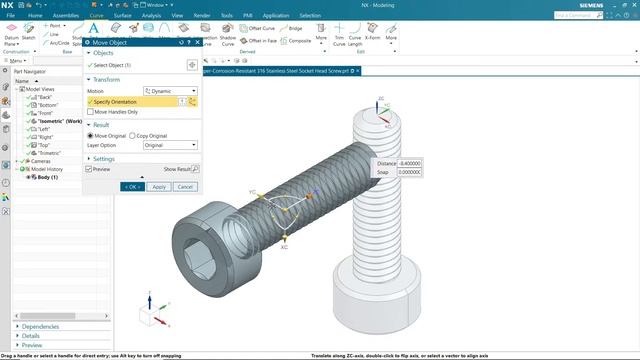Click the Select Object crosshair icon
This screenshot has width=640, height=360.
click(192, 65)
